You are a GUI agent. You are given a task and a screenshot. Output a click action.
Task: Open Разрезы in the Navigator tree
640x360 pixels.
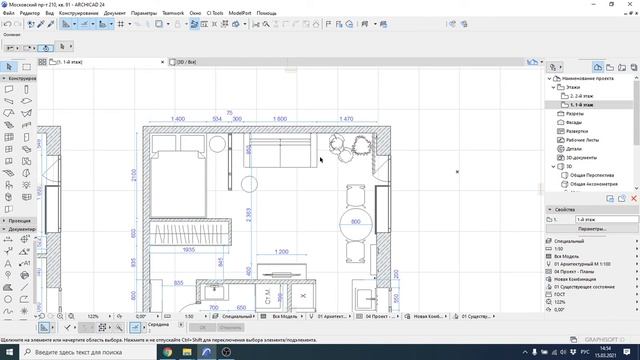tap(574, 113)
